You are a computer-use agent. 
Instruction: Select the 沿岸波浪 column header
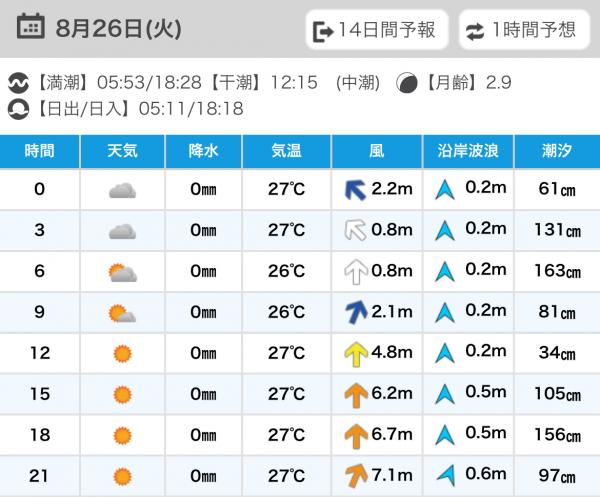point(468,151)
